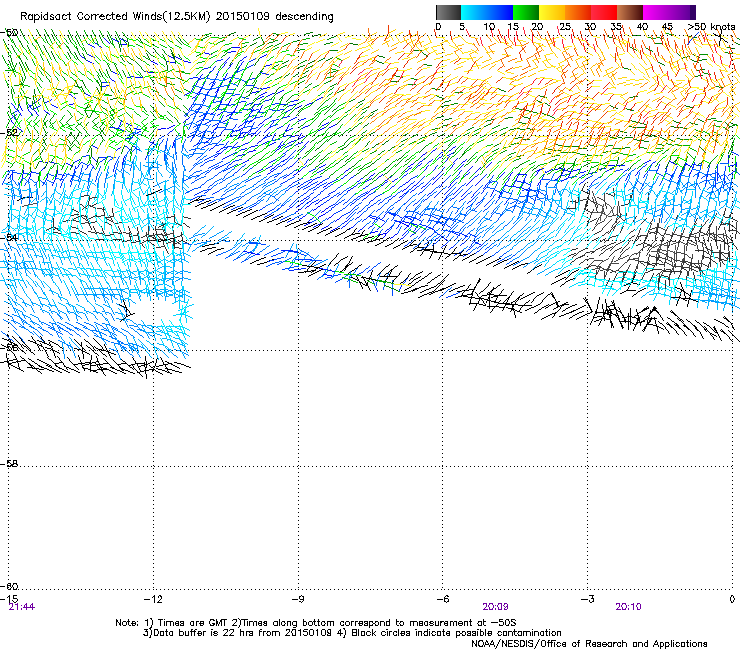The width and height of the screenshot is (740, 650).
Task: Click the gray 0-5 knots legend swatch
Action: coord(448,12)
